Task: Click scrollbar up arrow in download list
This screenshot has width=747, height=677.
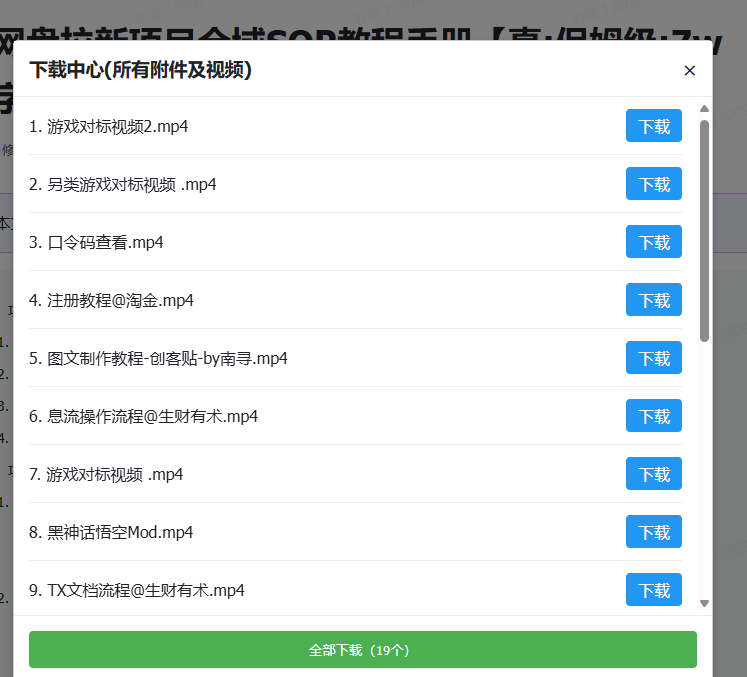Action: pos(704,108)
